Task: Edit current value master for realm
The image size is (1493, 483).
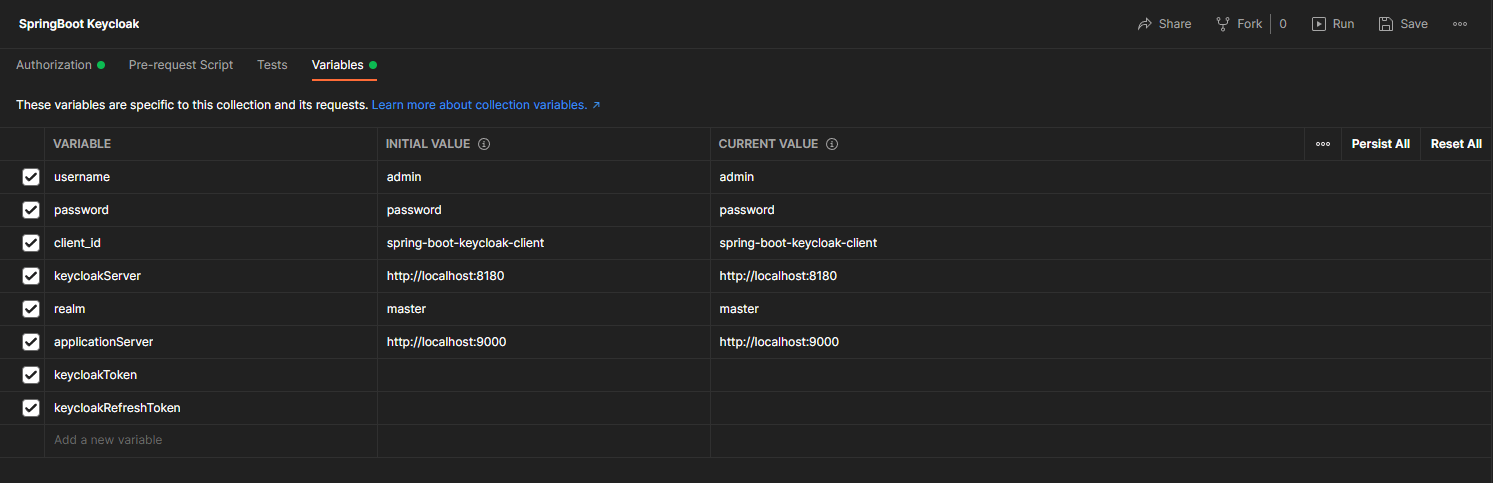Action: tap(1101, 309)
